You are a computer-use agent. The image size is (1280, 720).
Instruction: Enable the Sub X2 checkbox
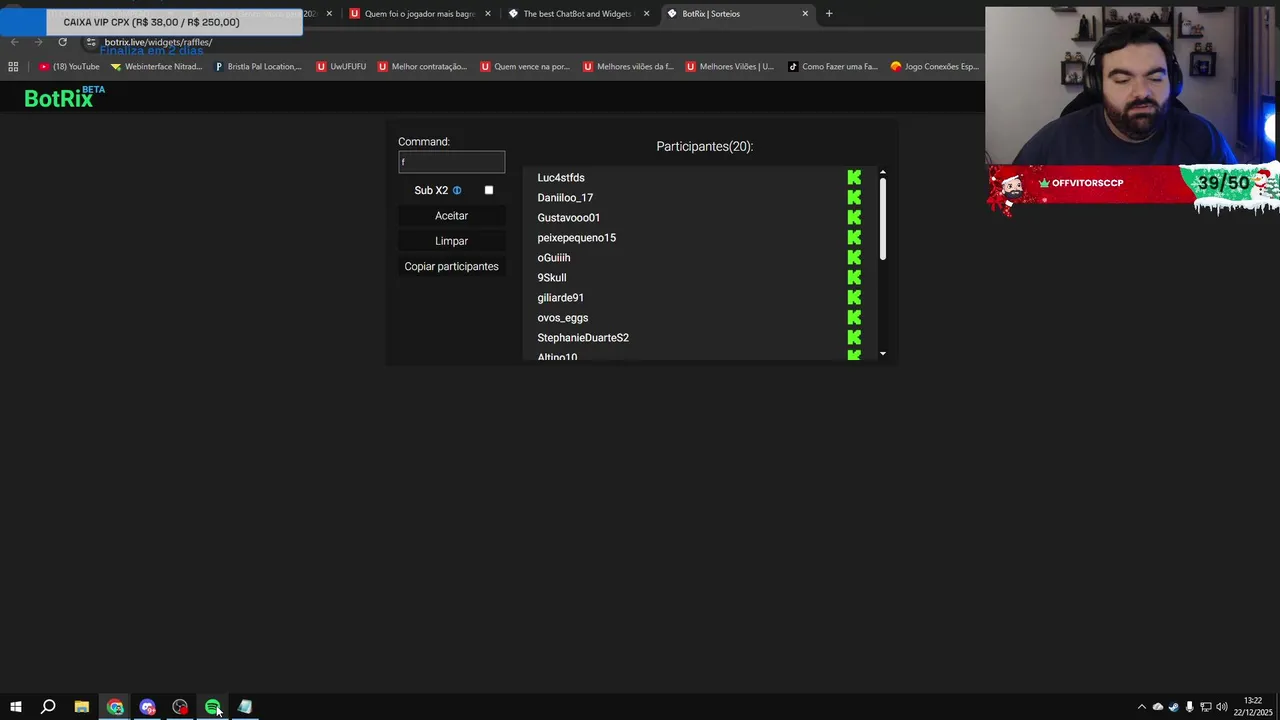point(489,190)
